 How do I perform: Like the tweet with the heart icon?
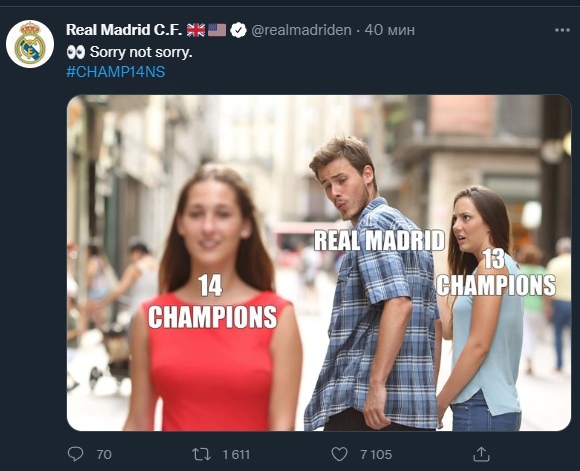339,454
